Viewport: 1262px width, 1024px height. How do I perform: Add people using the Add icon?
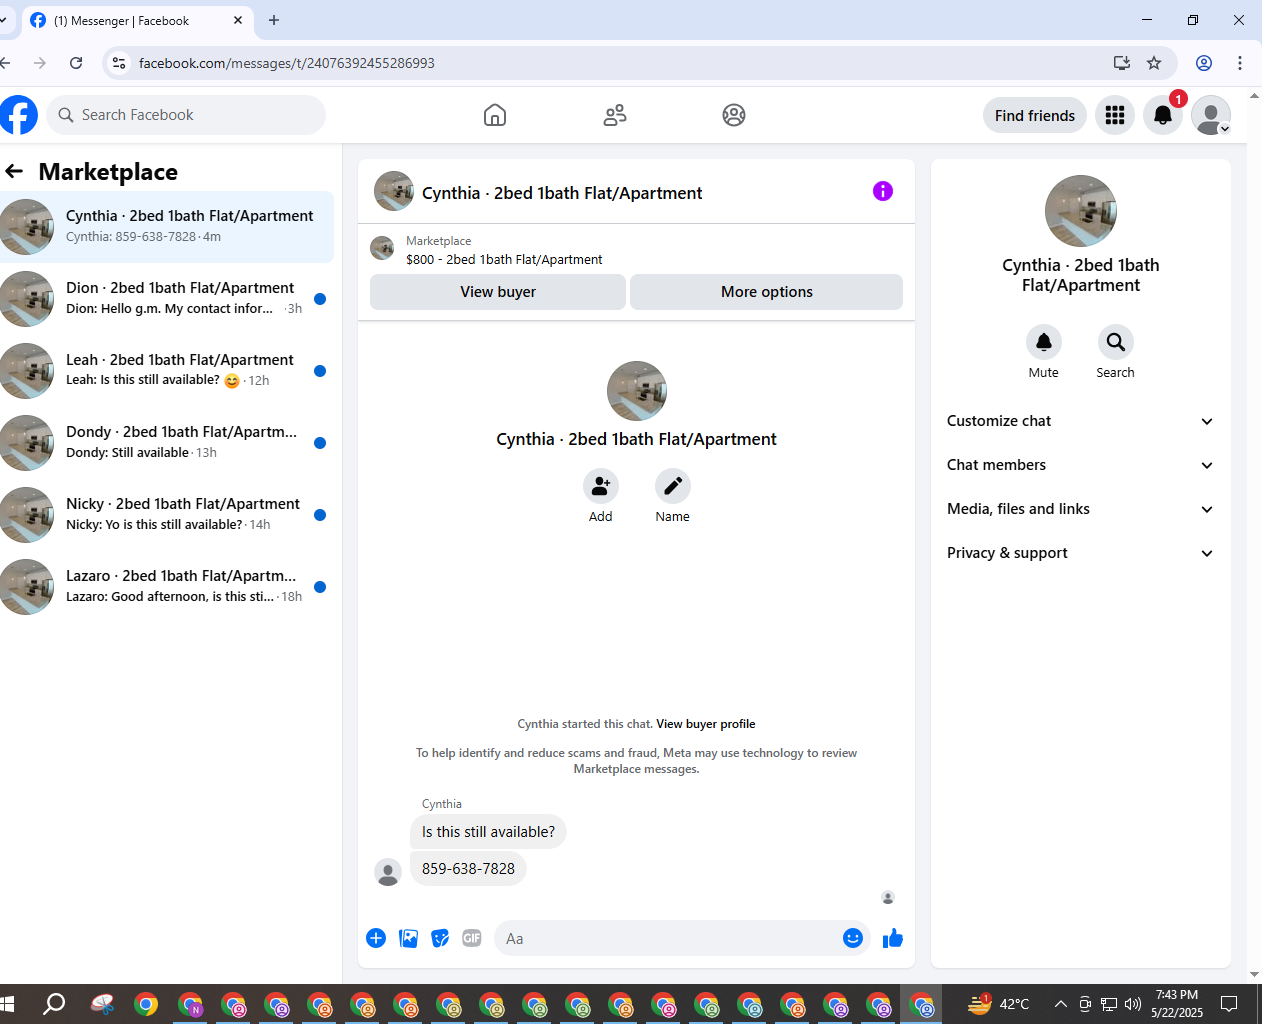601,486
